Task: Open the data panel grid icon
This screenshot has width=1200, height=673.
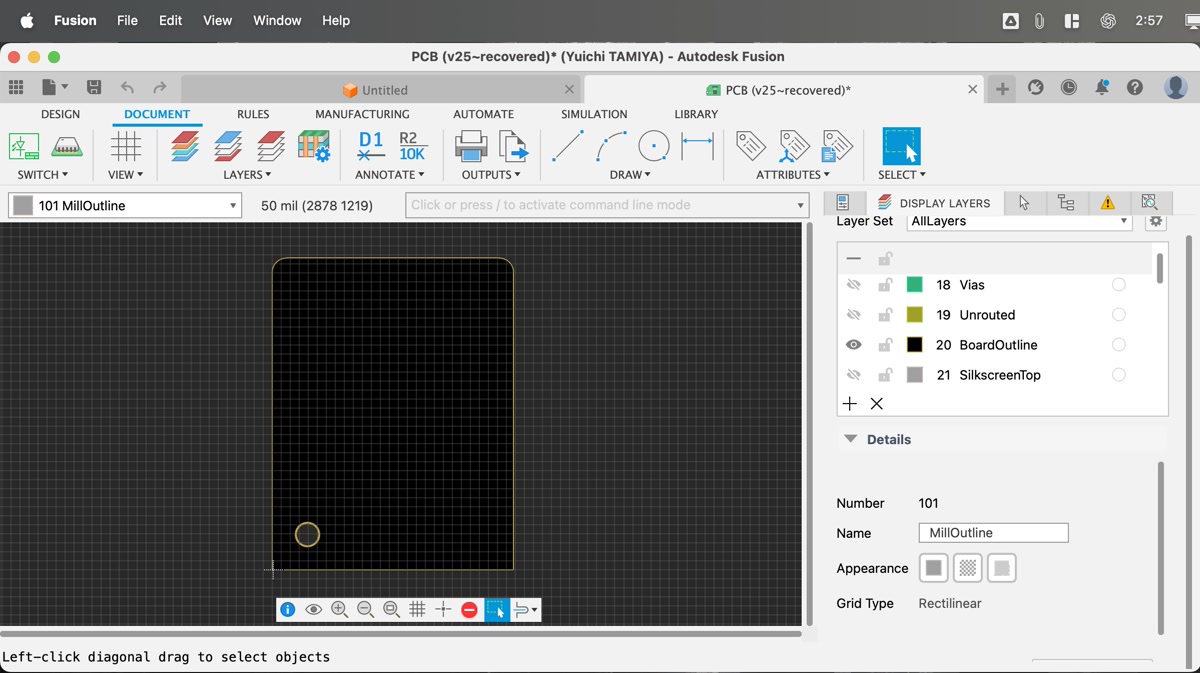Action: (x=16, y=88)
